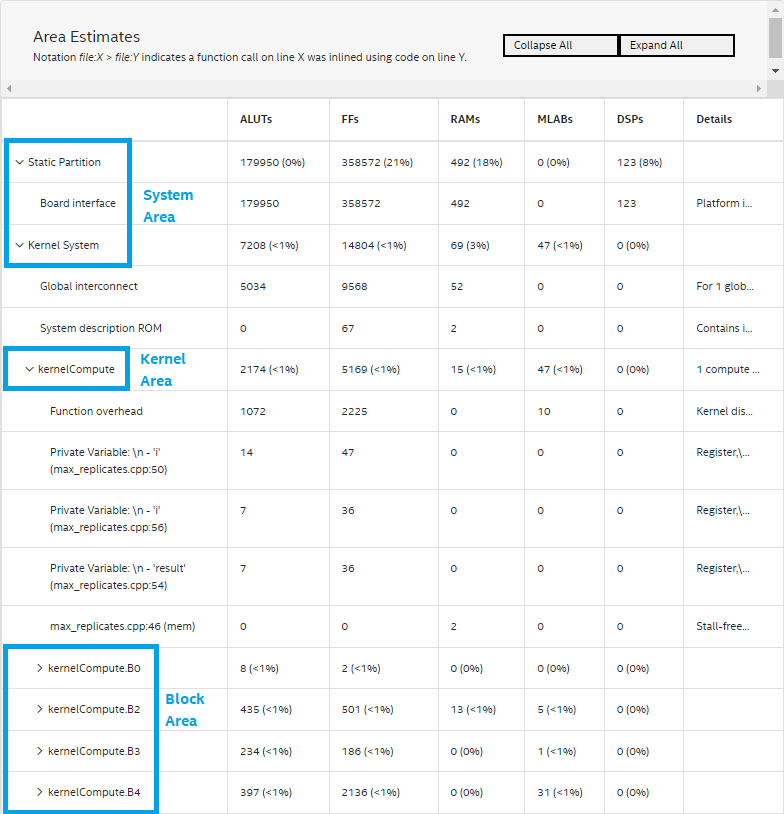Expand the kernelCompute.B2 block
The height and width of the screenshot is (814, 784).
39,709
